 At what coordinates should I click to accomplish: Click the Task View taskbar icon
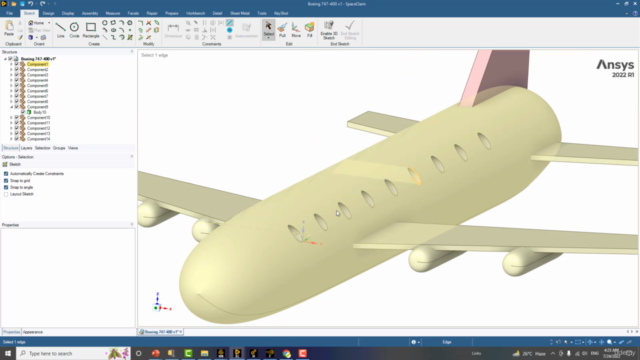tap(138, 353)
